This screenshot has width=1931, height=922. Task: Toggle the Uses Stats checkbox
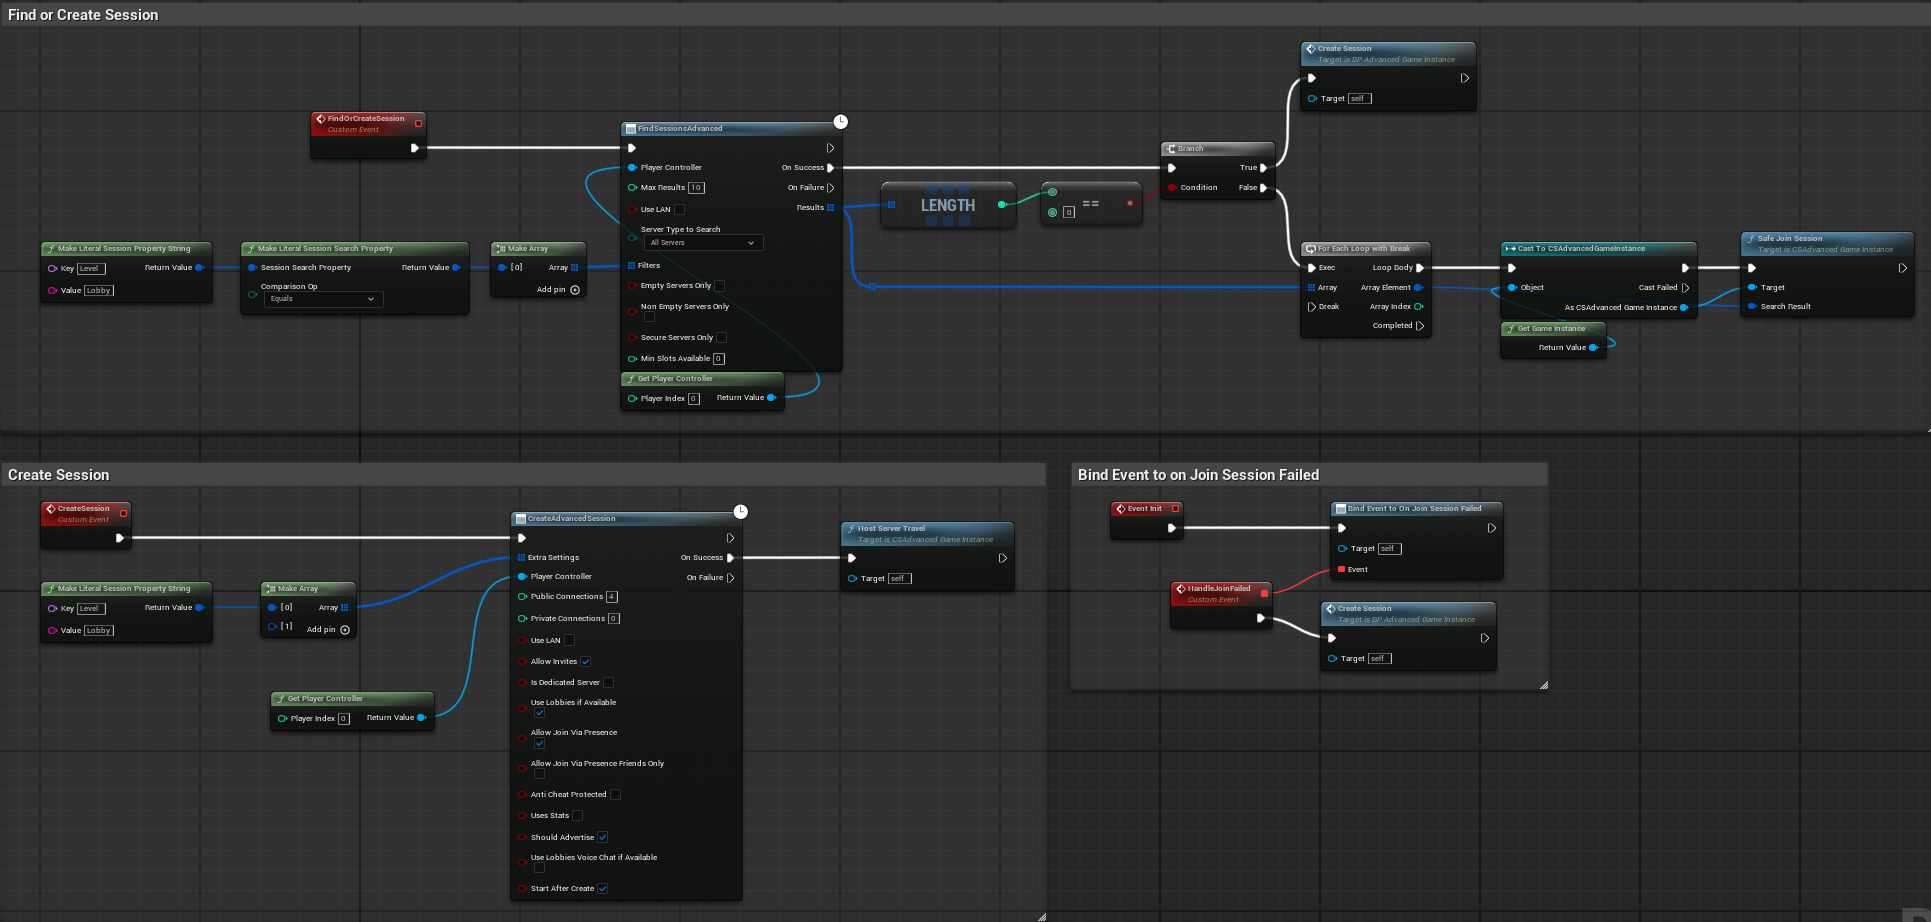click(578, 816)
